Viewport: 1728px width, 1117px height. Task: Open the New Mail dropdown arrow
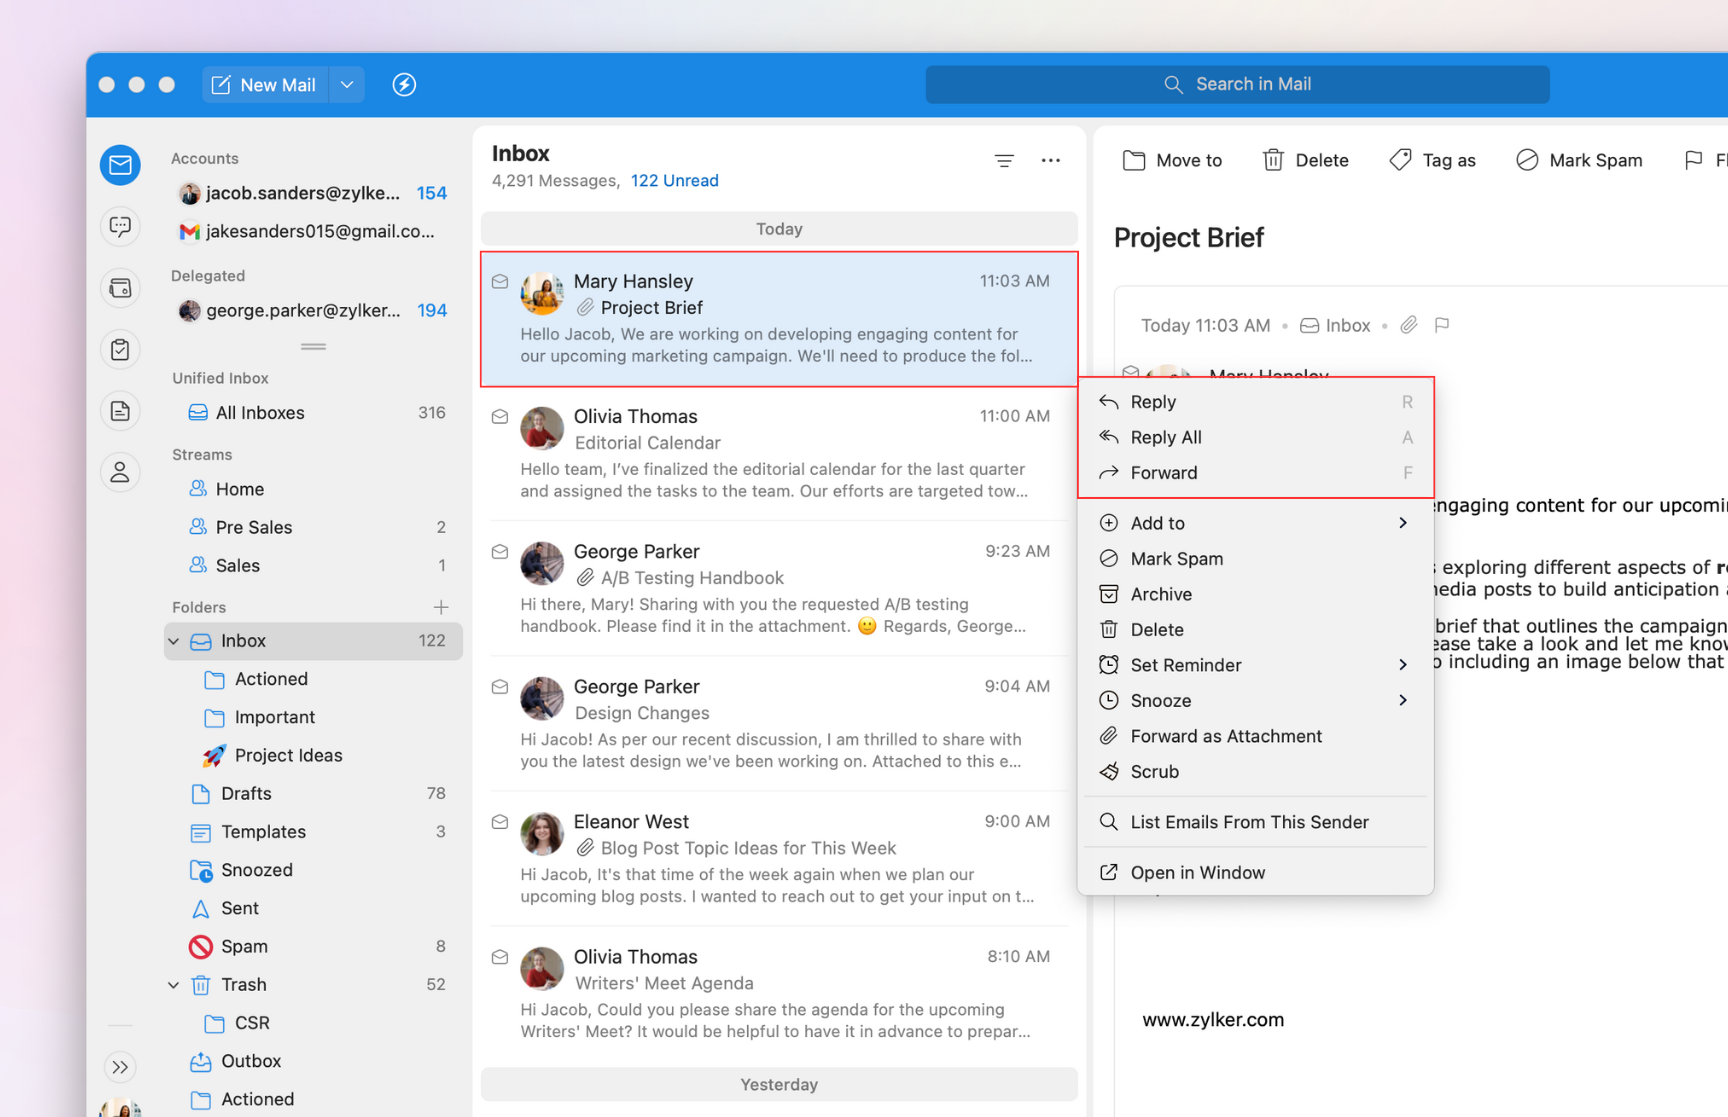[347, 85]
